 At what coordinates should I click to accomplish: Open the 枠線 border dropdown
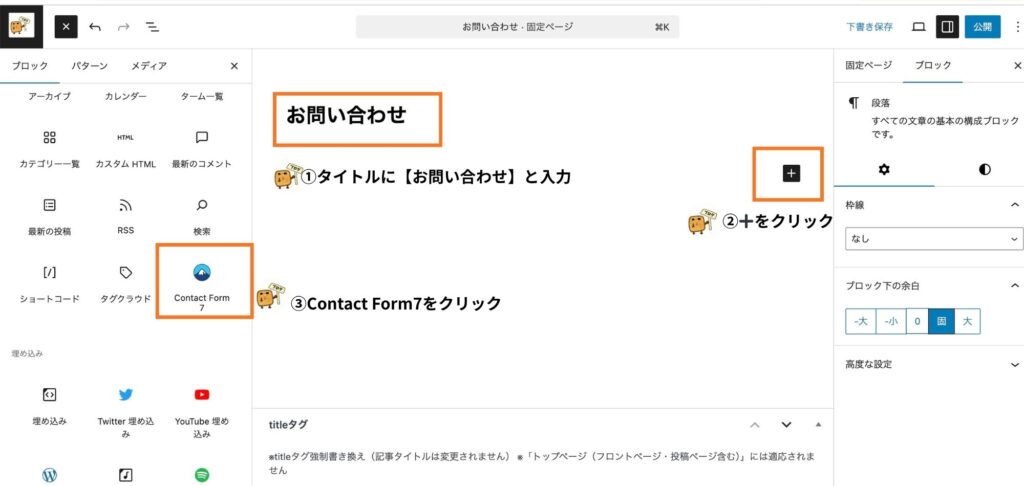point(933,240)
